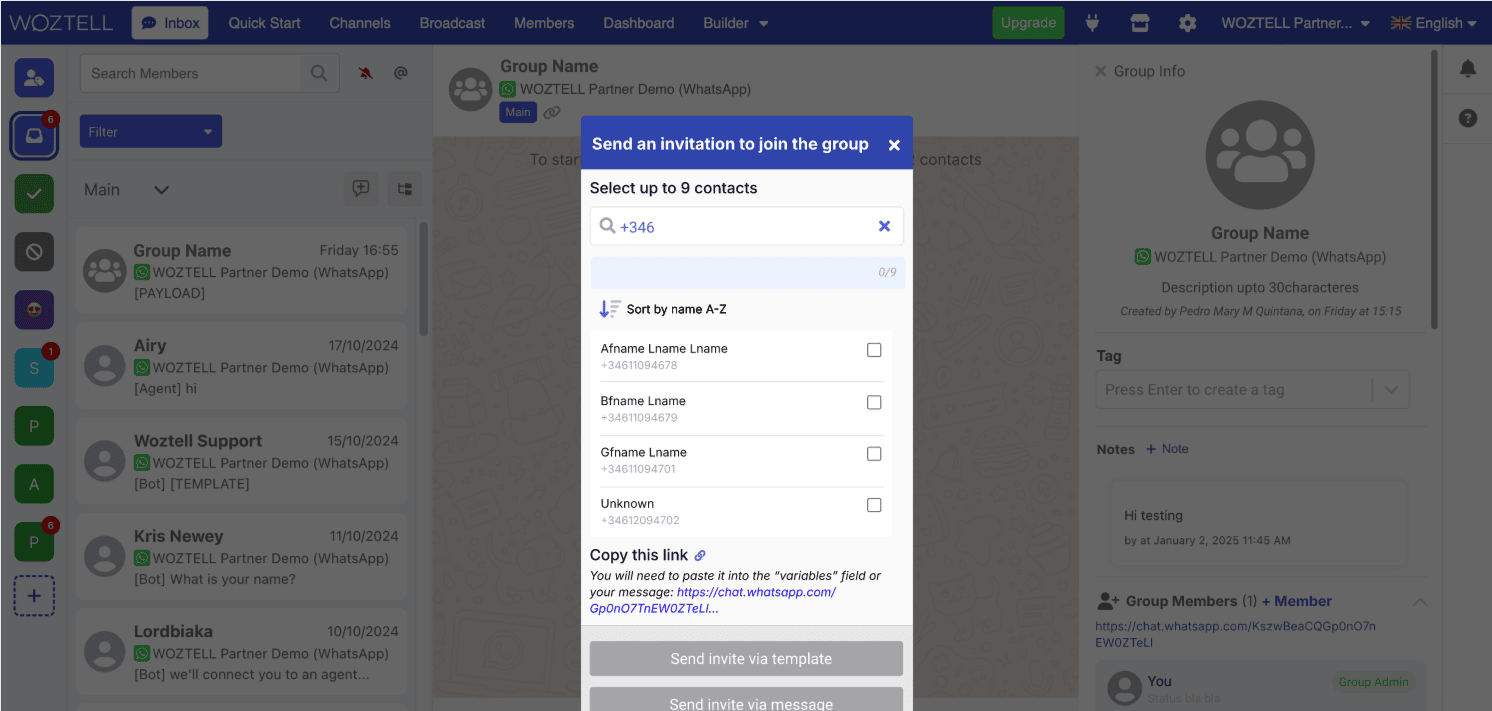Click Send invite via template button
The height and width of the screenshot is (711, 1492).
[746, 659]
